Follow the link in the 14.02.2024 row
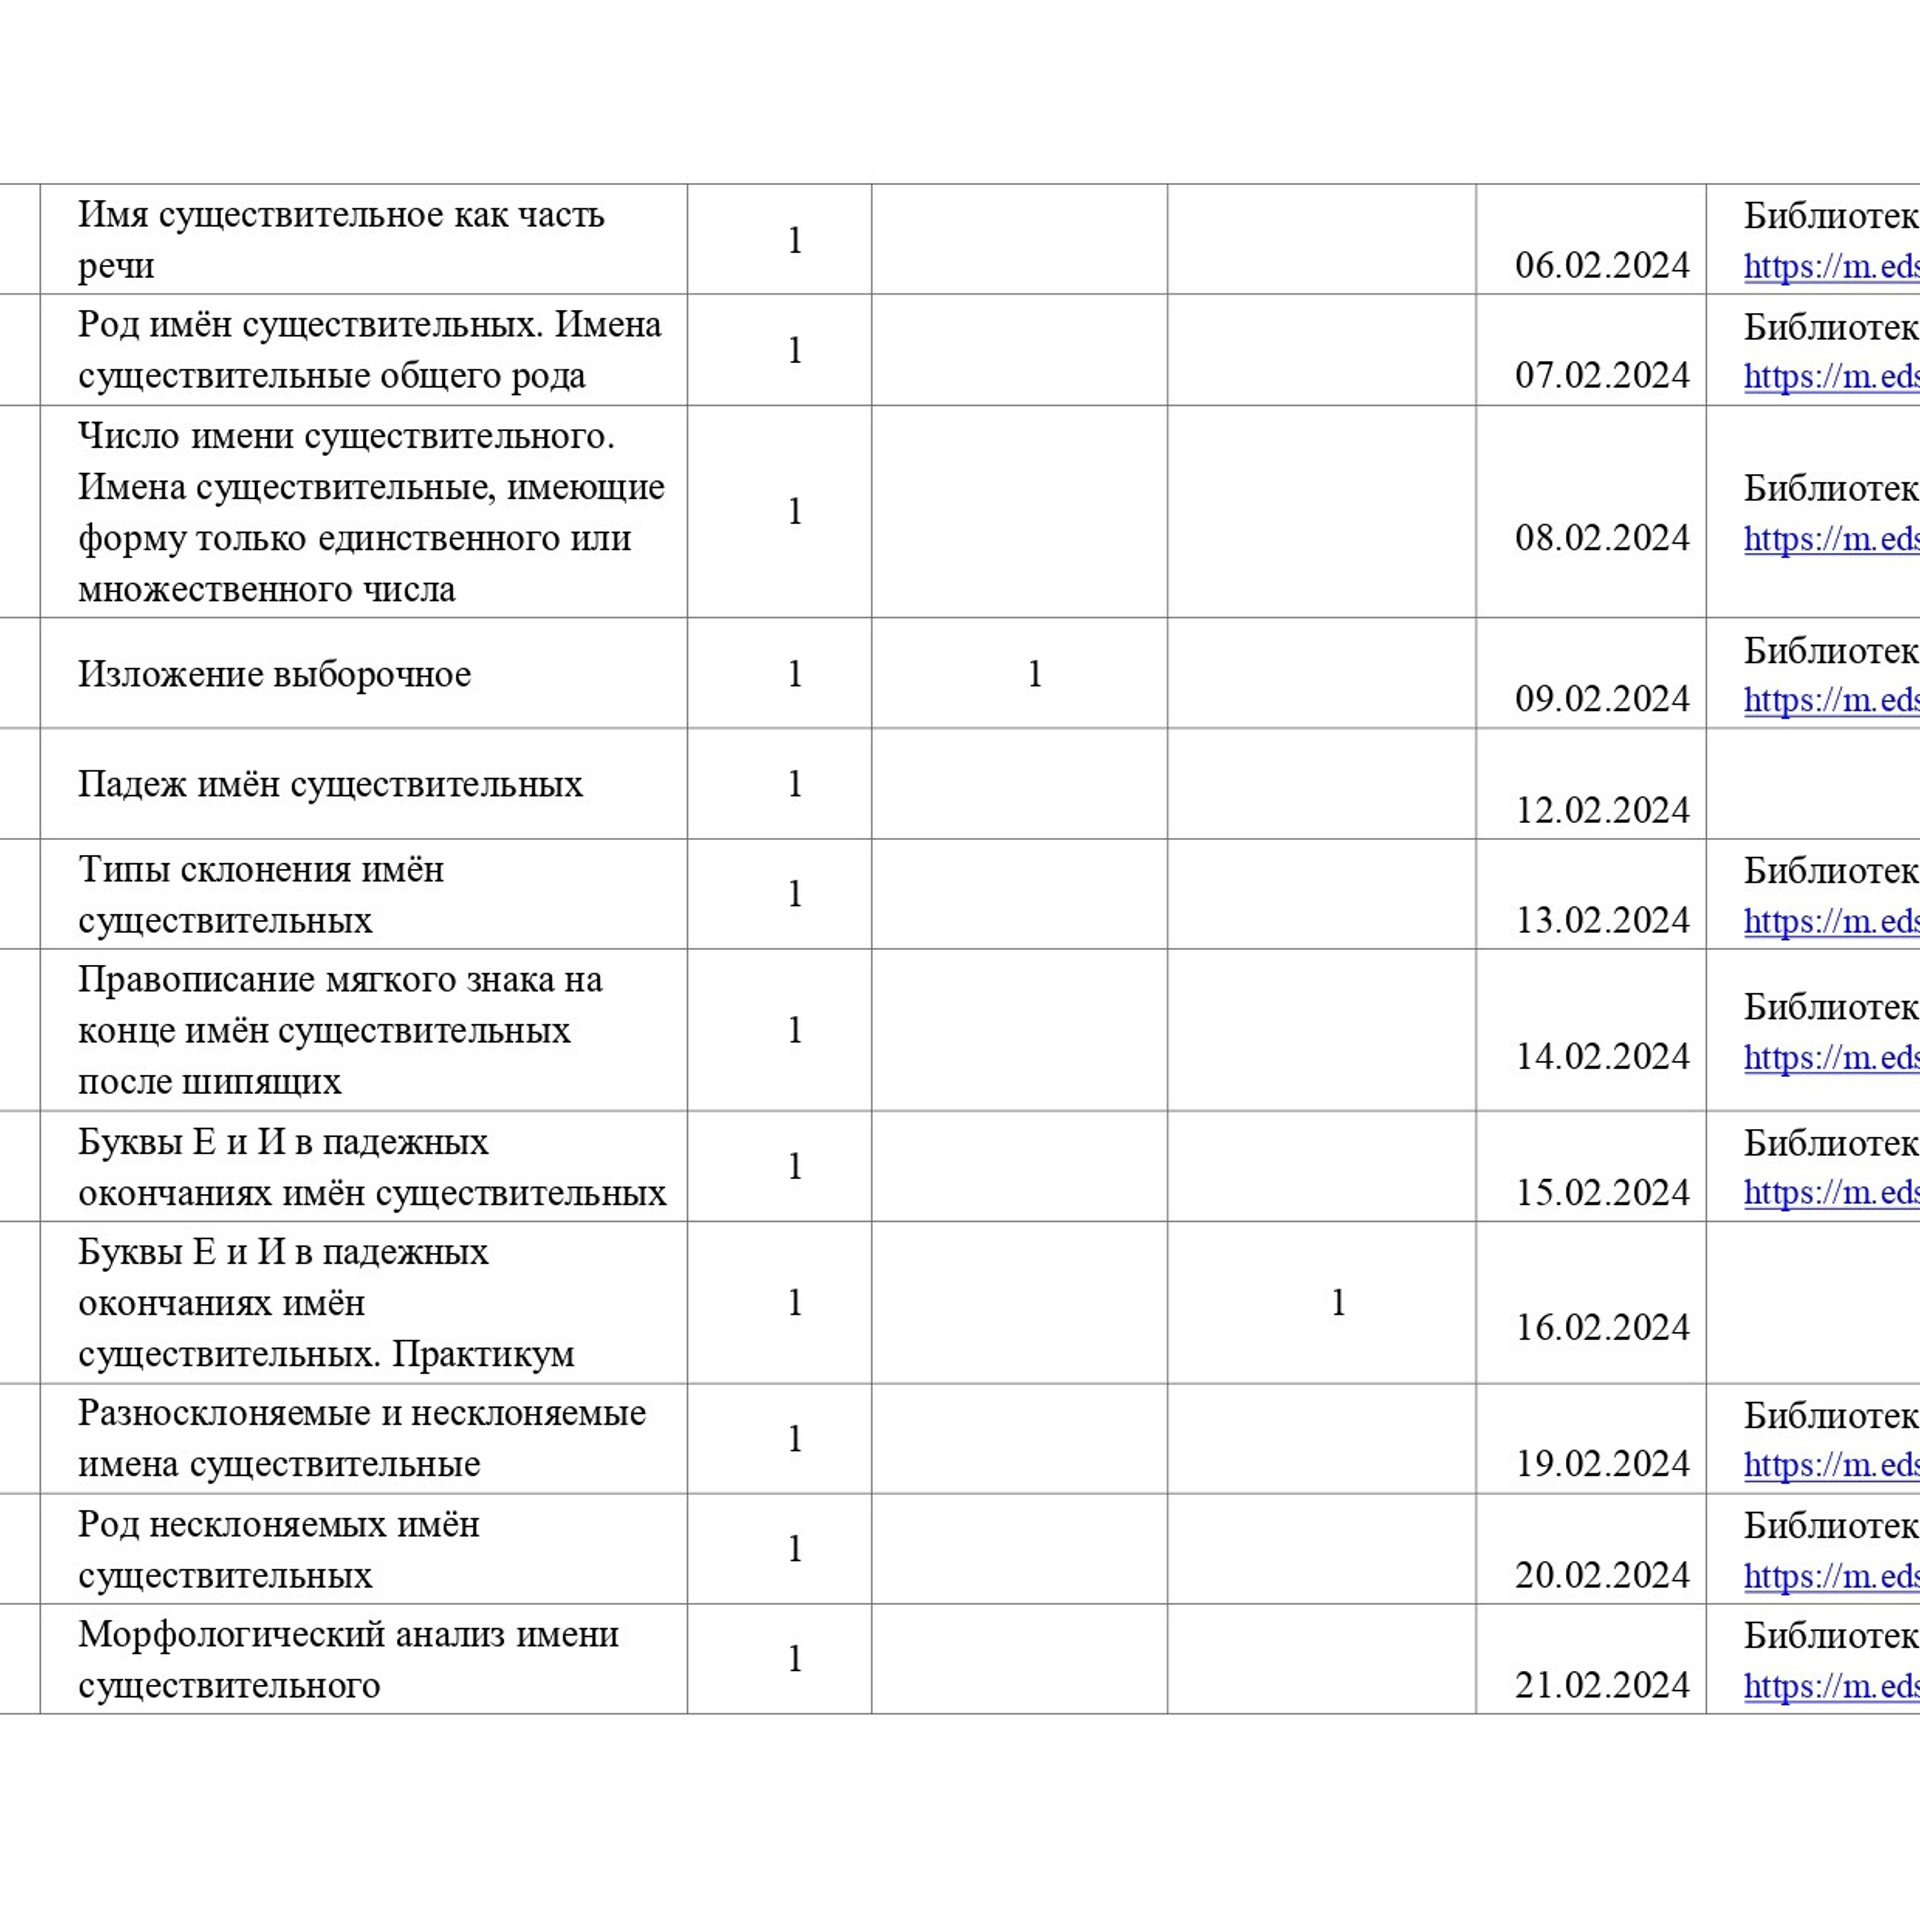Screen dimensions: 1920x1920 pos(1830,1057)
